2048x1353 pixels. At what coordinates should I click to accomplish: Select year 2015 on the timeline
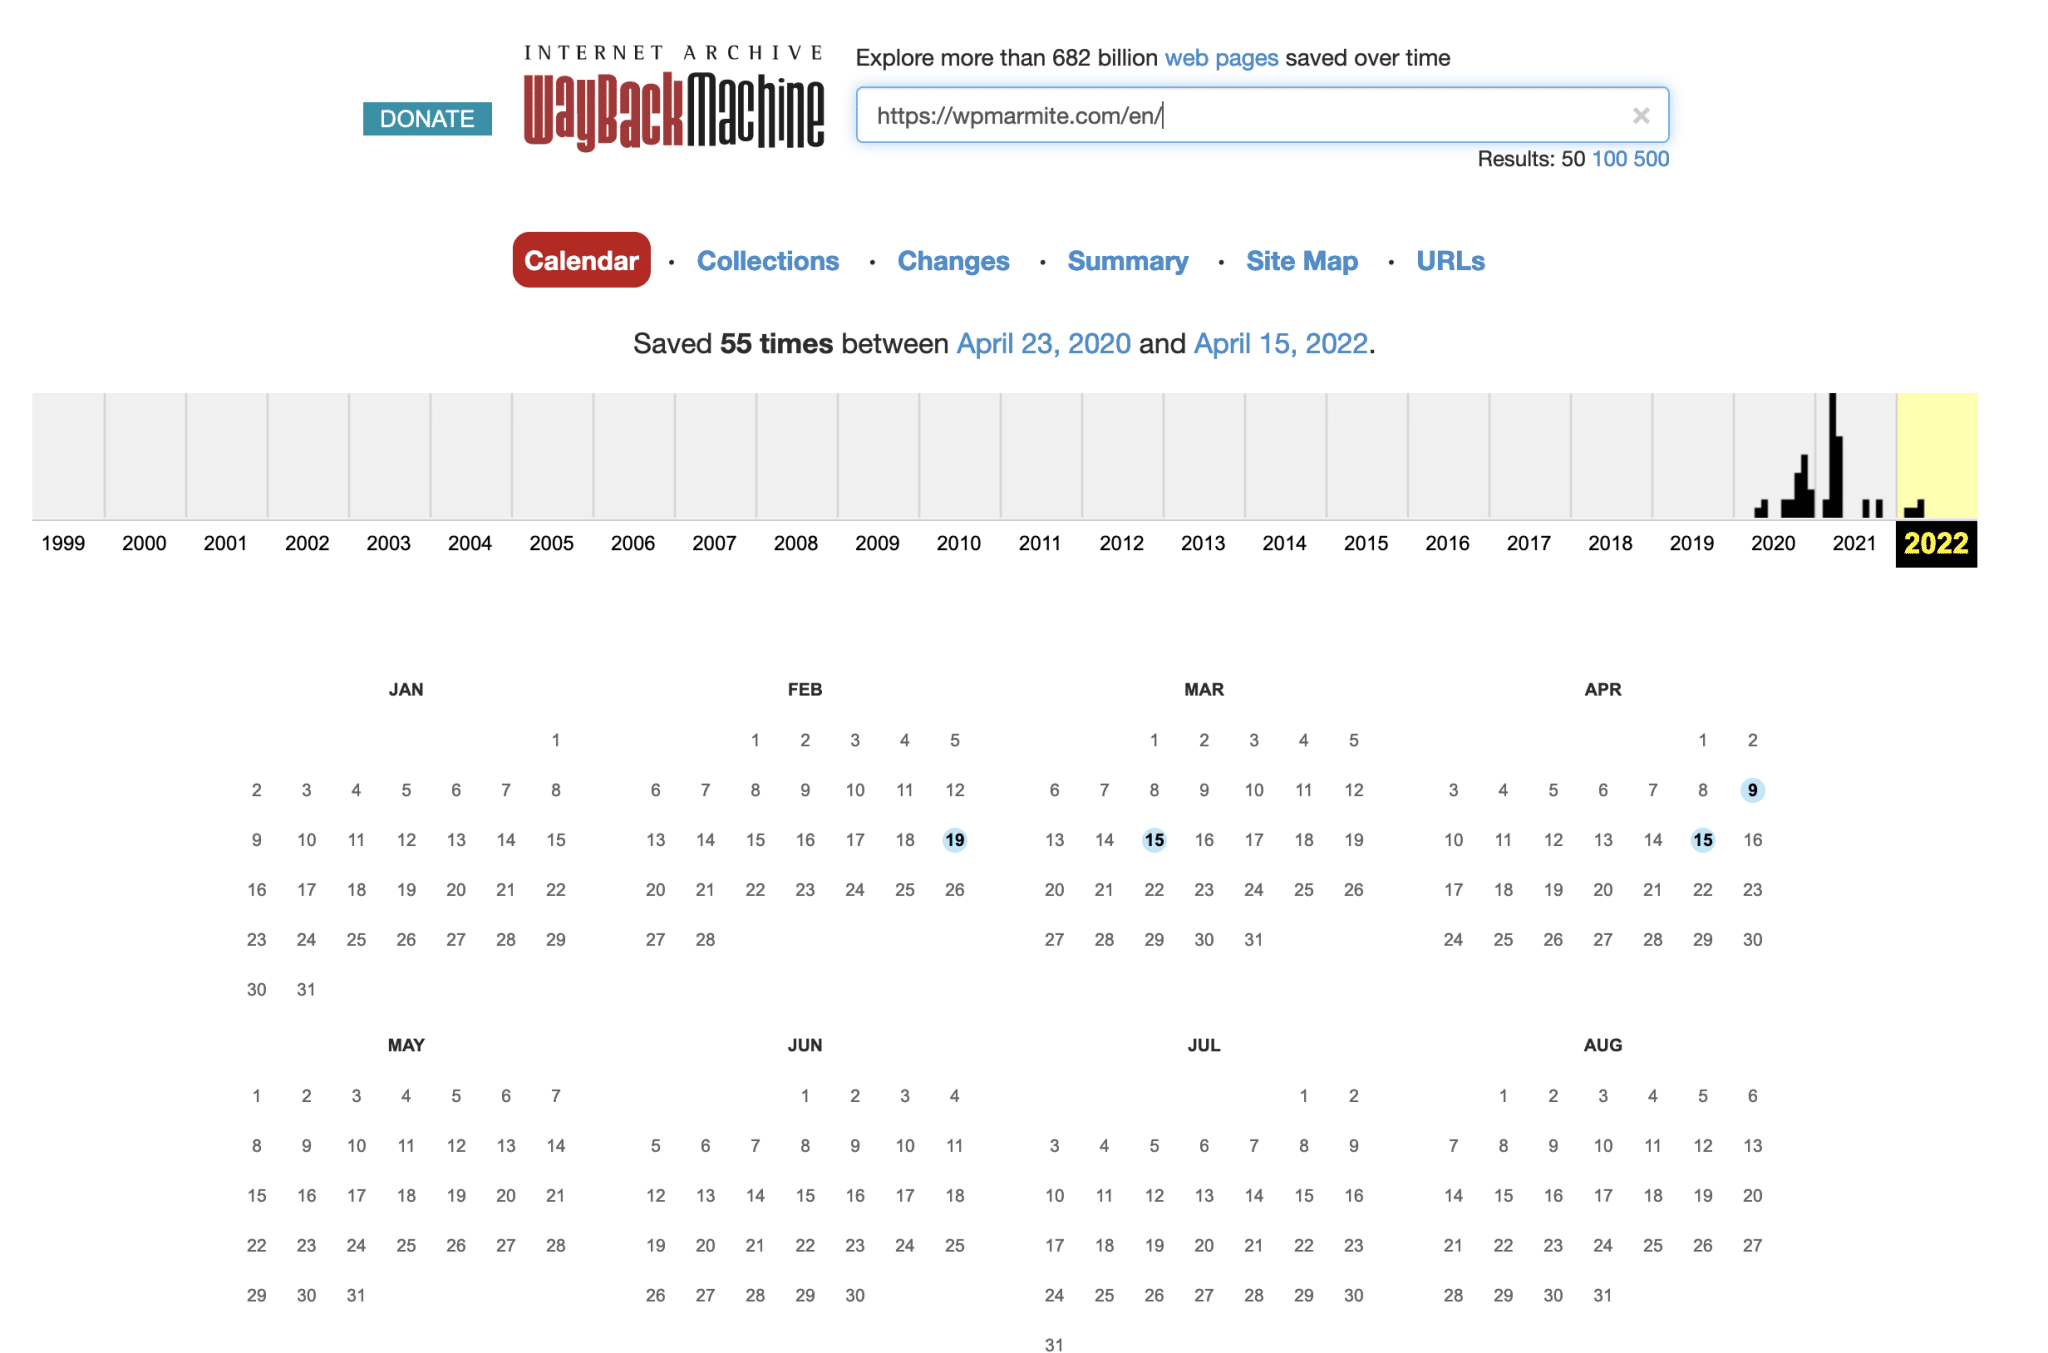pyautogui.click(x=1366, y=543)
